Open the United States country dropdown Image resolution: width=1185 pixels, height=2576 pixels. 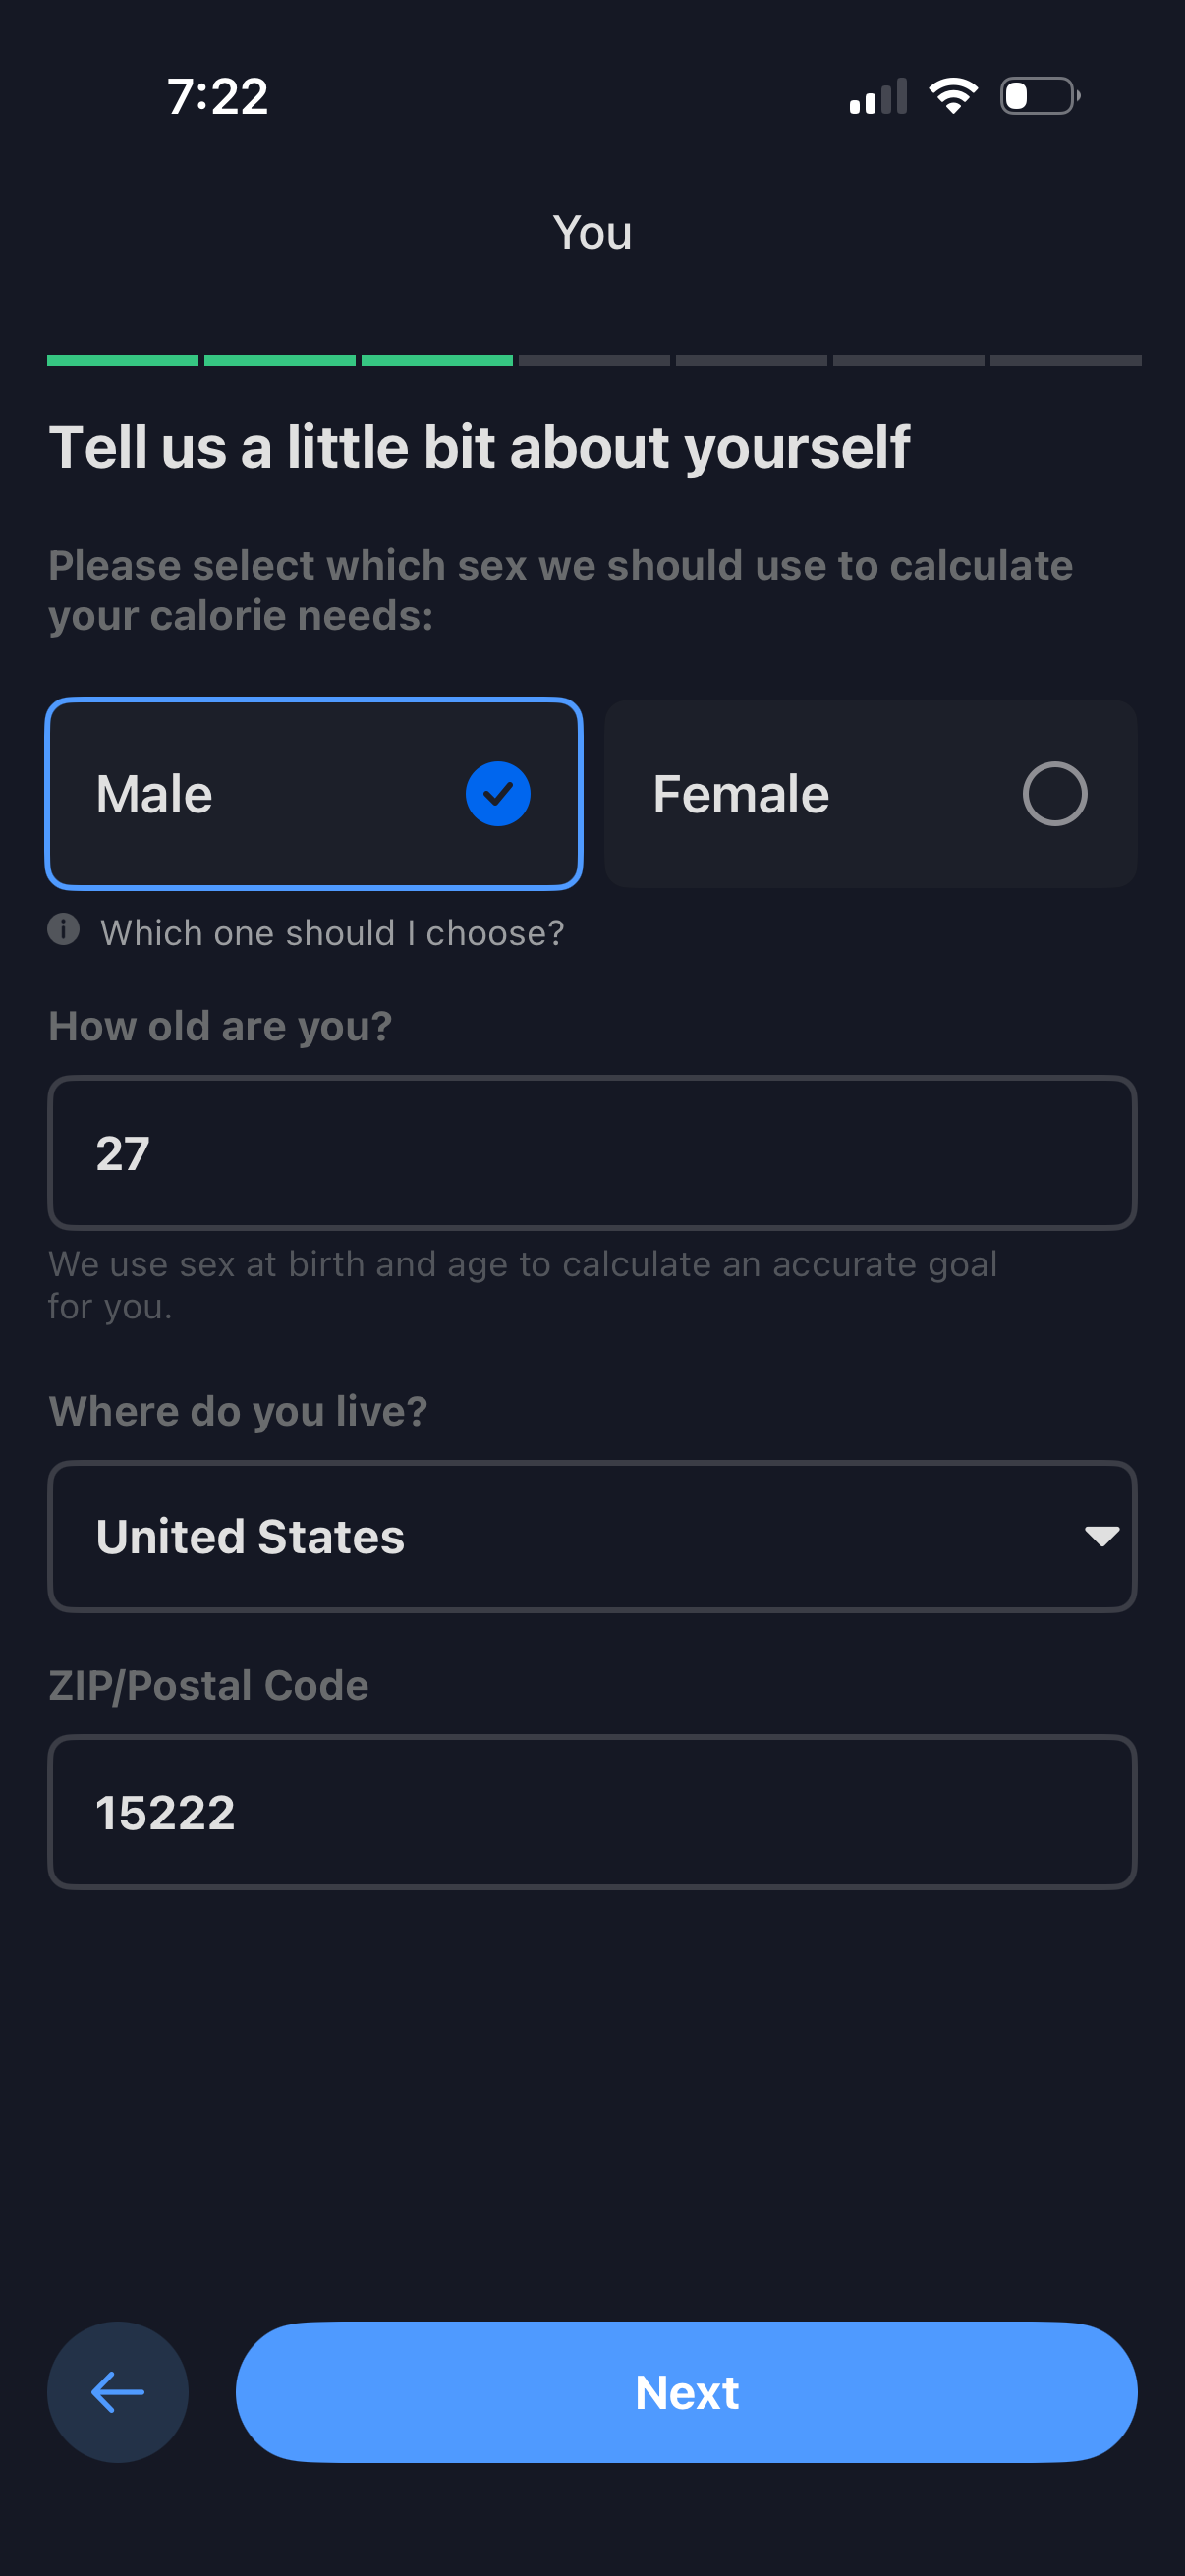tap(592, 1536)
